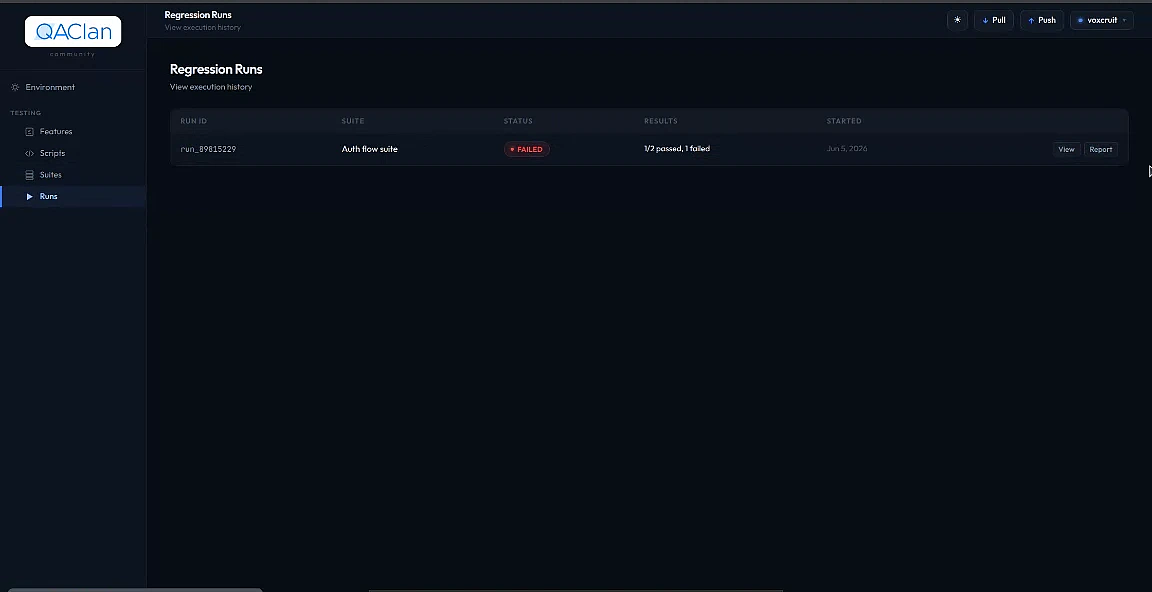This screenshot has width=1152, height=592.
Task: Click the SUITE column header
Action: (x=353, y=121)
